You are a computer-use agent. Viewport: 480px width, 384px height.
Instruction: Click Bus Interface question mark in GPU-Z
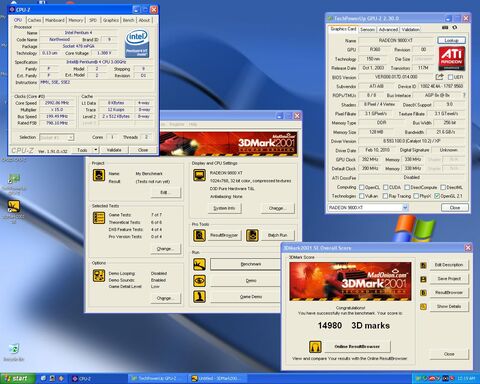(464, 95)
